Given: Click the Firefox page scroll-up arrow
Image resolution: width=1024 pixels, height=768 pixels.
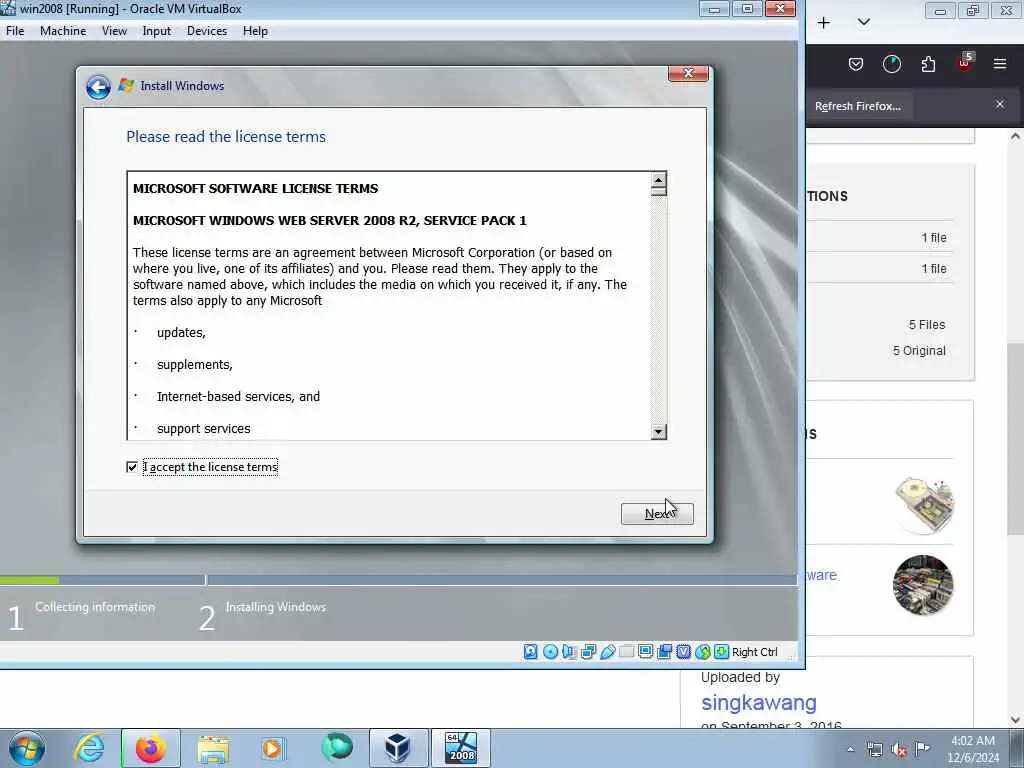Looking at the screenshot, I should pyautogui.click(x=1015, y=136).
